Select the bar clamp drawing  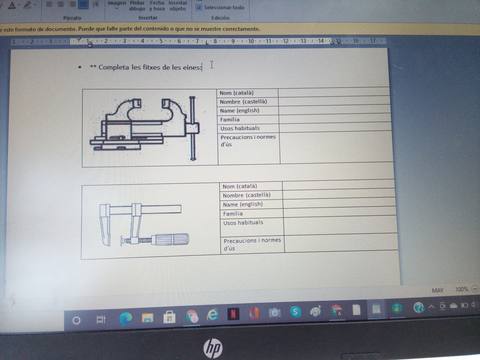point(144,224)
